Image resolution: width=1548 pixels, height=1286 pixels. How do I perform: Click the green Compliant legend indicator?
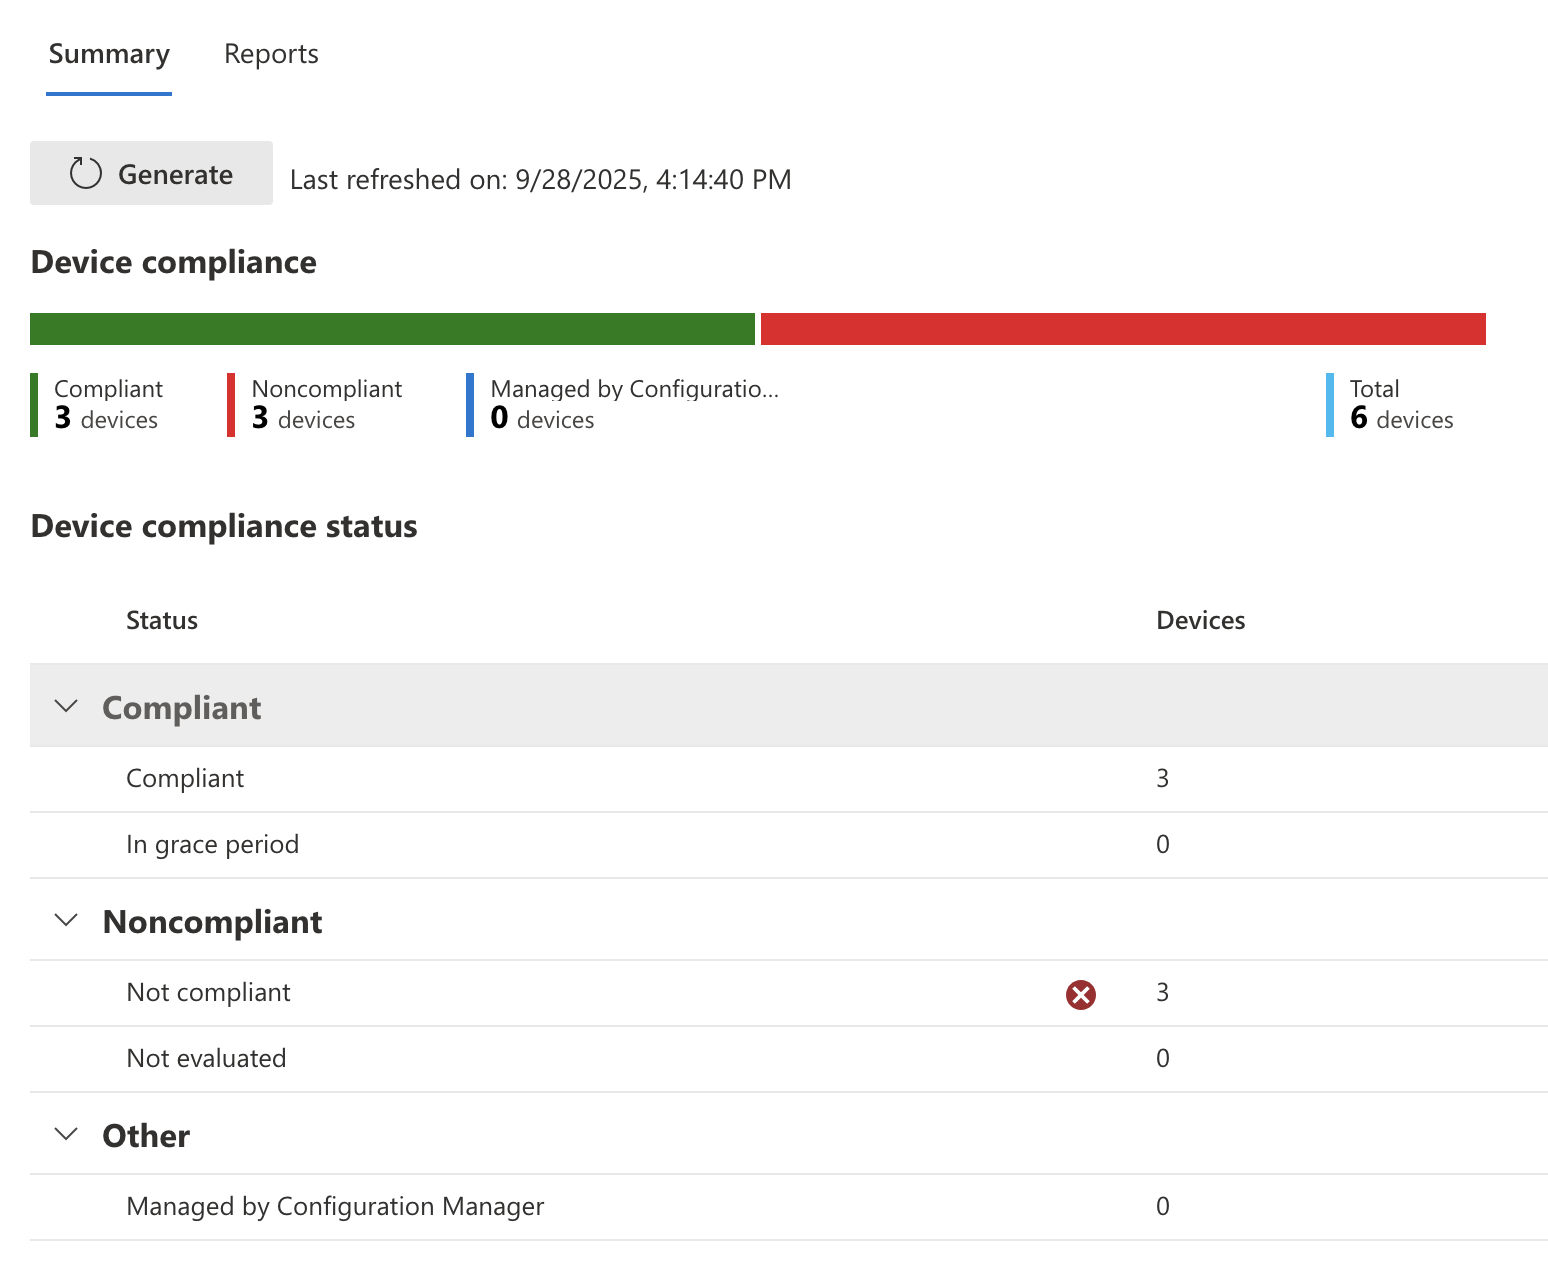pos(36,404)
